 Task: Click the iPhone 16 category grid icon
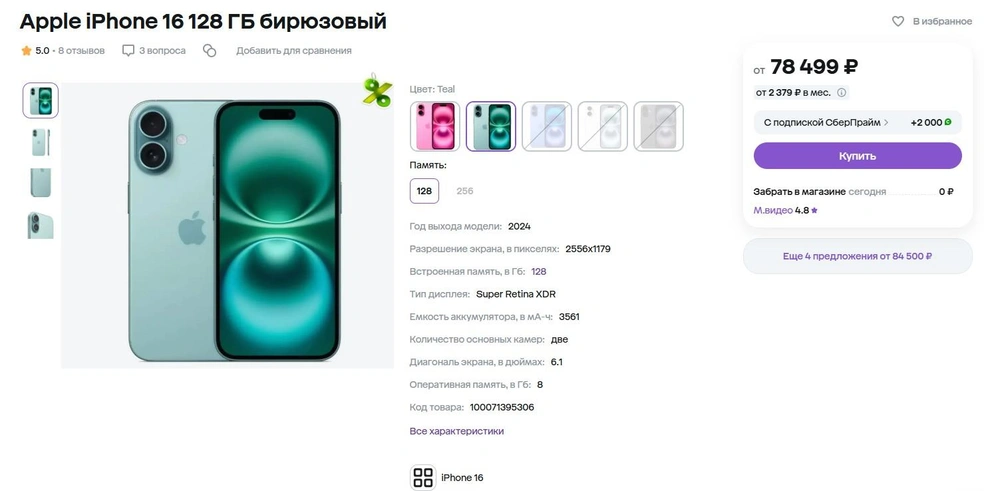tap(423, 477)
